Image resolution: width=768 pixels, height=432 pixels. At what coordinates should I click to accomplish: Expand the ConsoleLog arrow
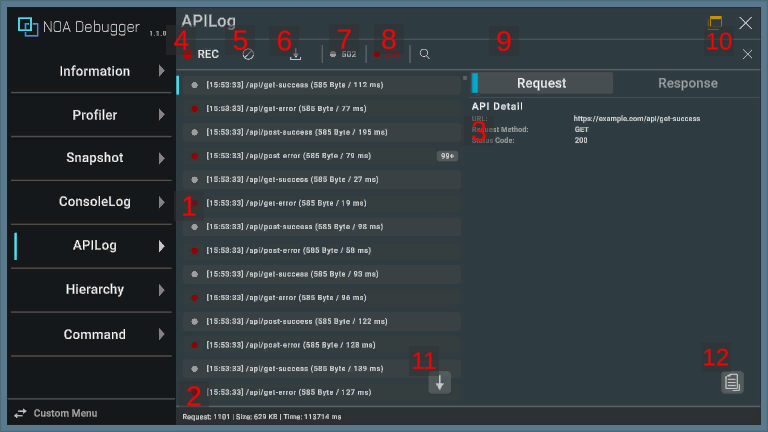[162, 202]
